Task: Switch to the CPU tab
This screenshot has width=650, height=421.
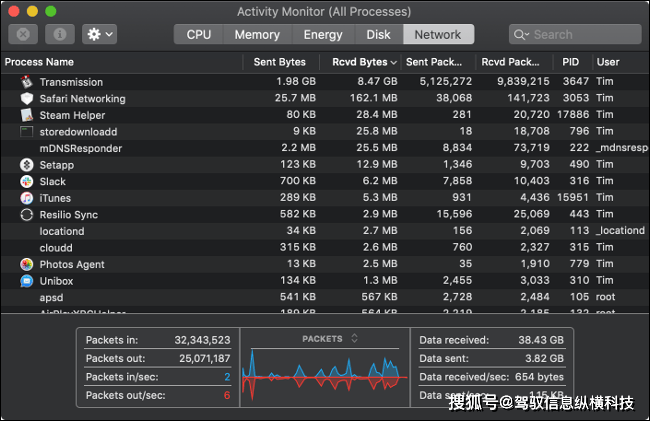Action: (x=199, y=34)
